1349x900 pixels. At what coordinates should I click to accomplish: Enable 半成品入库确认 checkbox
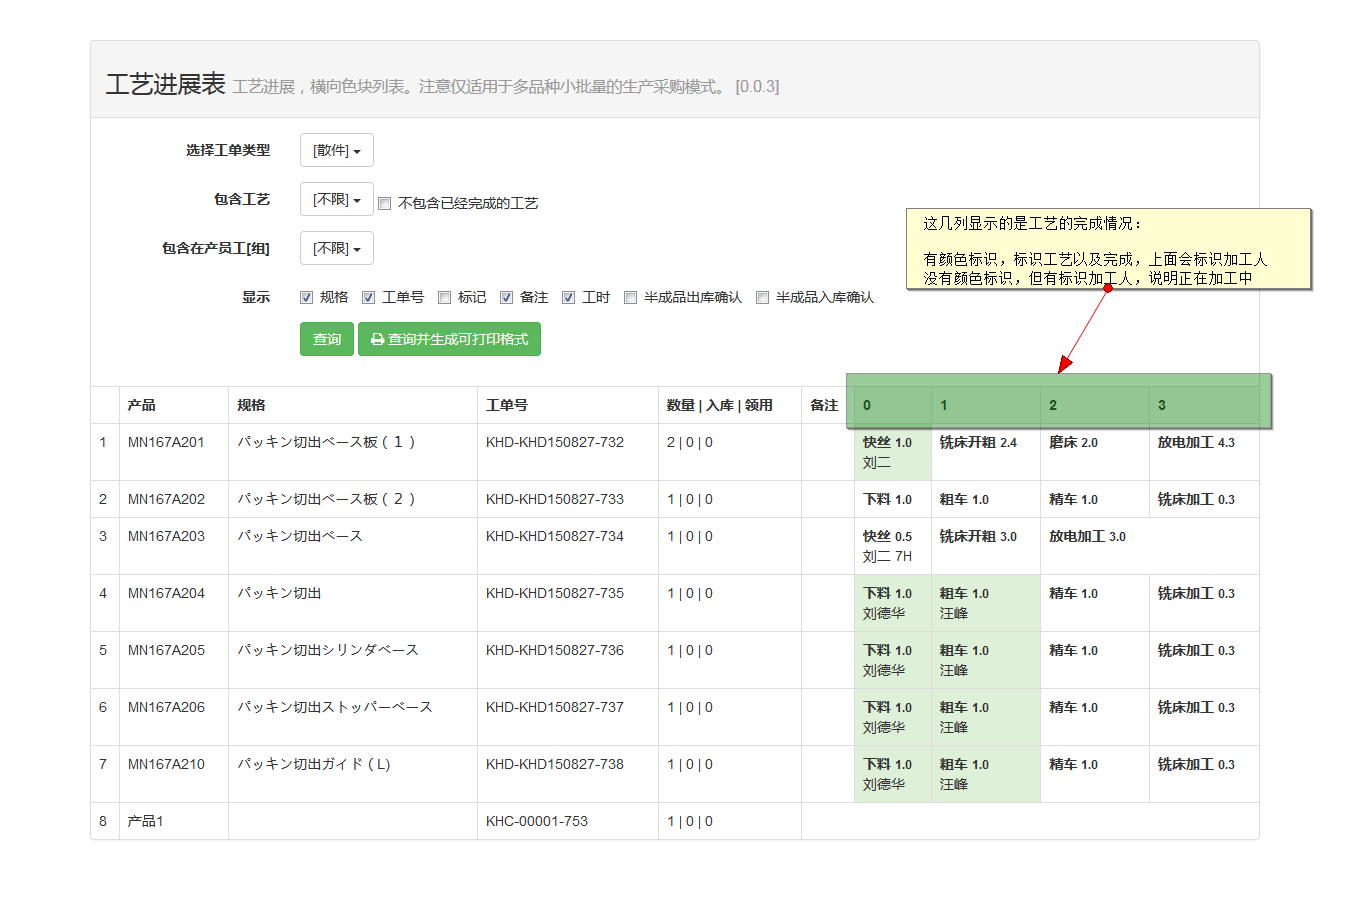click(x=762, y=297)
